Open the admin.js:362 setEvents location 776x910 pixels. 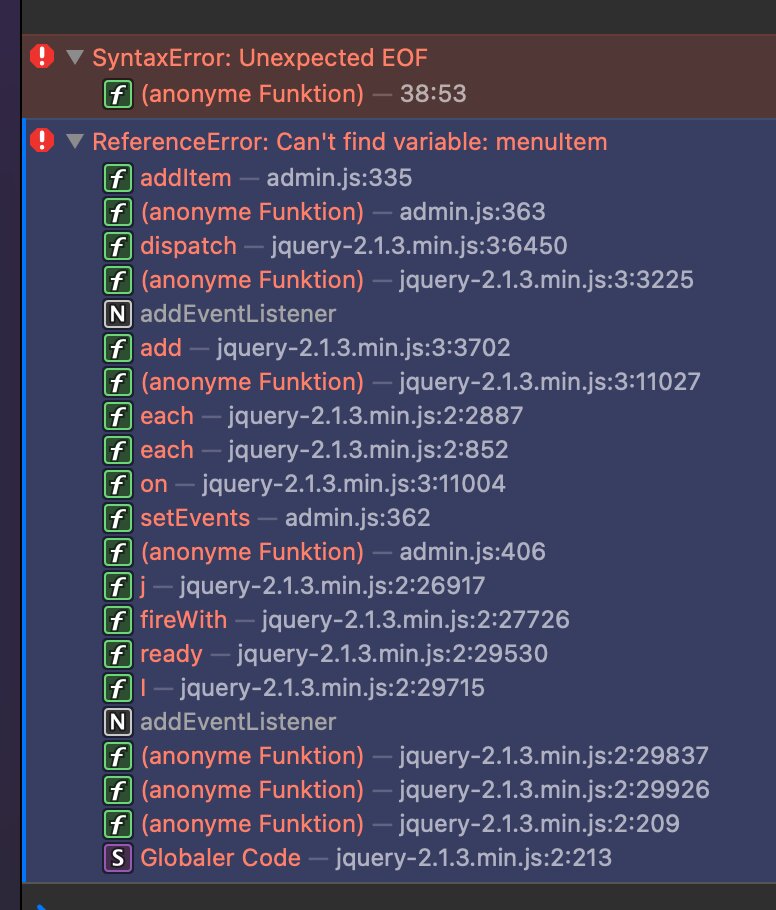coord(357,518)
